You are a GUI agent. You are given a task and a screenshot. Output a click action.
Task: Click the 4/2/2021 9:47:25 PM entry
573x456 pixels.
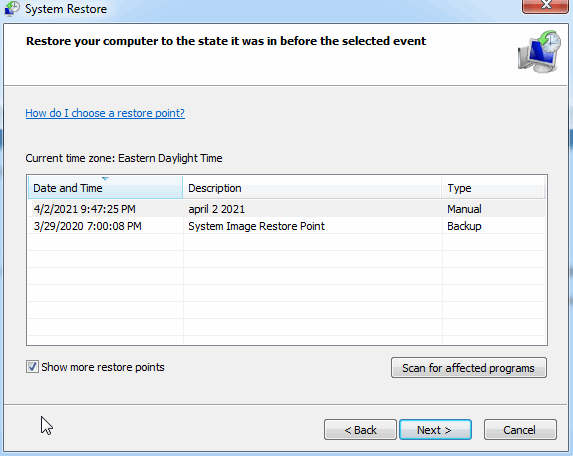85,209
